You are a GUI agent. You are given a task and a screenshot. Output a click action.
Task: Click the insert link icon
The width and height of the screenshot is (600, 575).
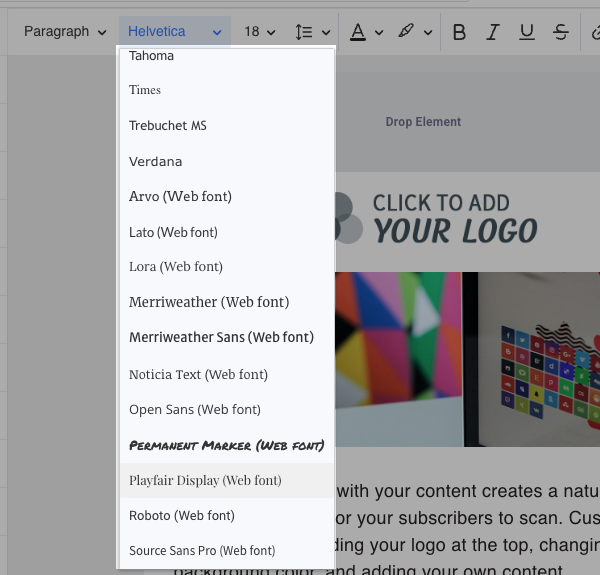tap(593, 32)
